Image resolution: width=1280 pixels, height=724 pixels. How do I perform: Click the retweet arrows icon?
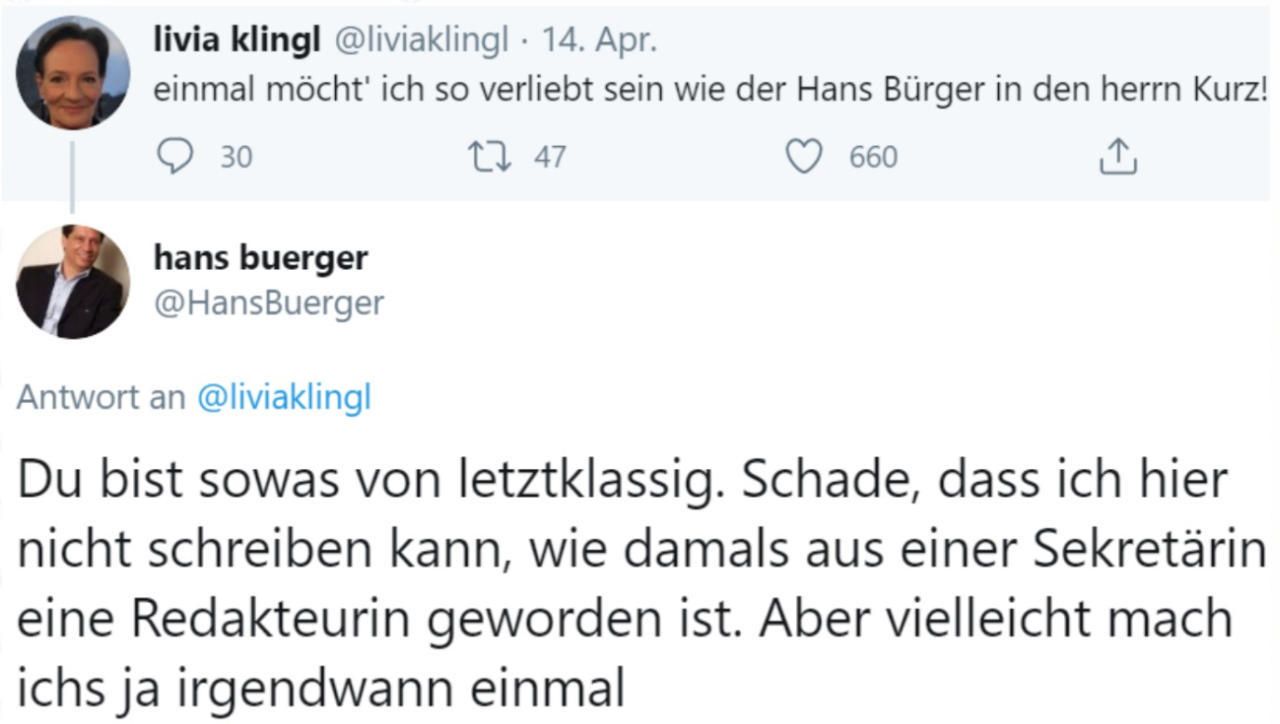(x=490, y=157)
